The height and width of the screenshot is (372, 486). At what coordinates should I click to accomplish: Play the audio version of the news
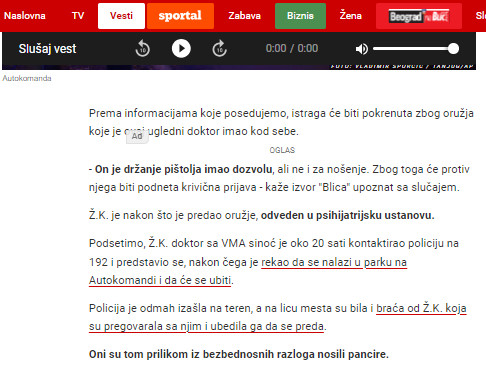click(181, 49)
